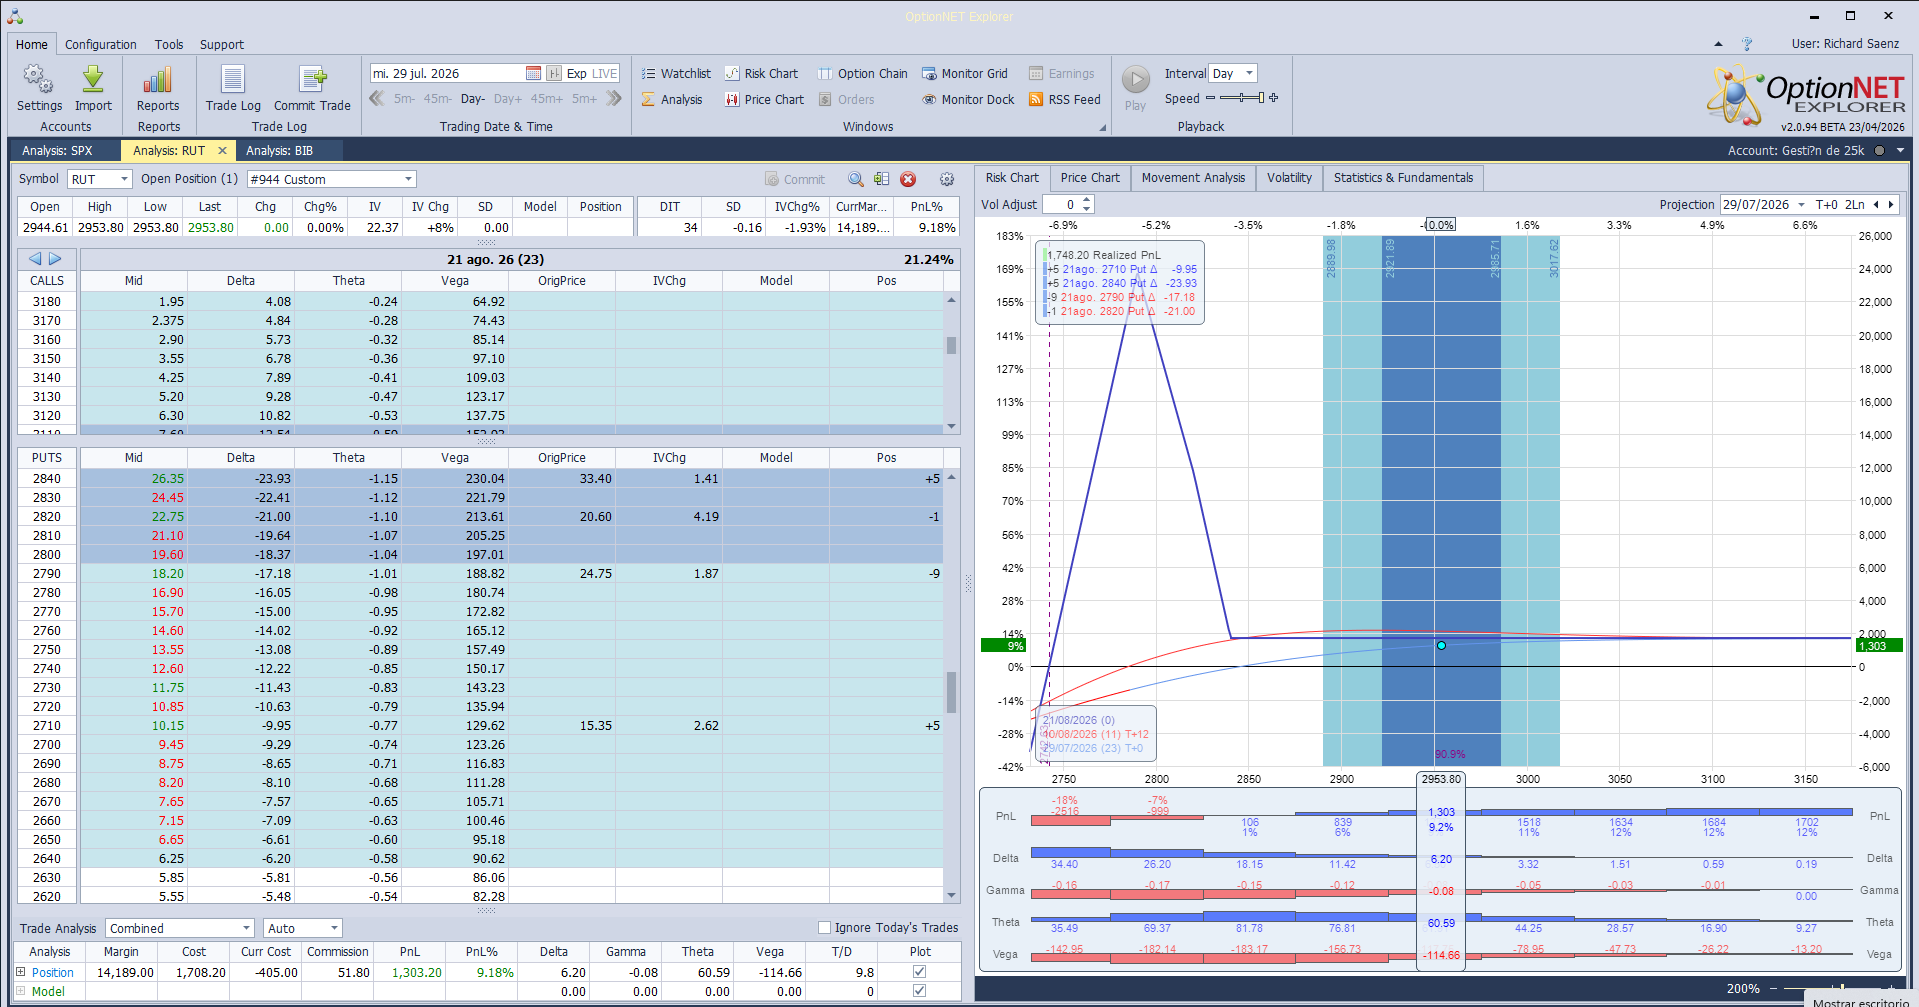The height and width of the screenshot is (1007, 1919).
Task: Toggle LIVE trading mode
Action: [605, 73]
